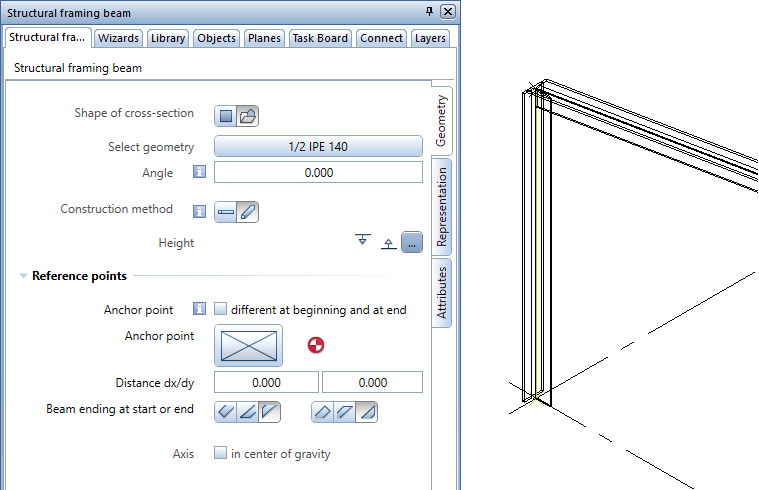Enable anchor point different at beginning and end
Image resolution: width=759 pixels, height=490 pixels.
(x=221, y=310)
